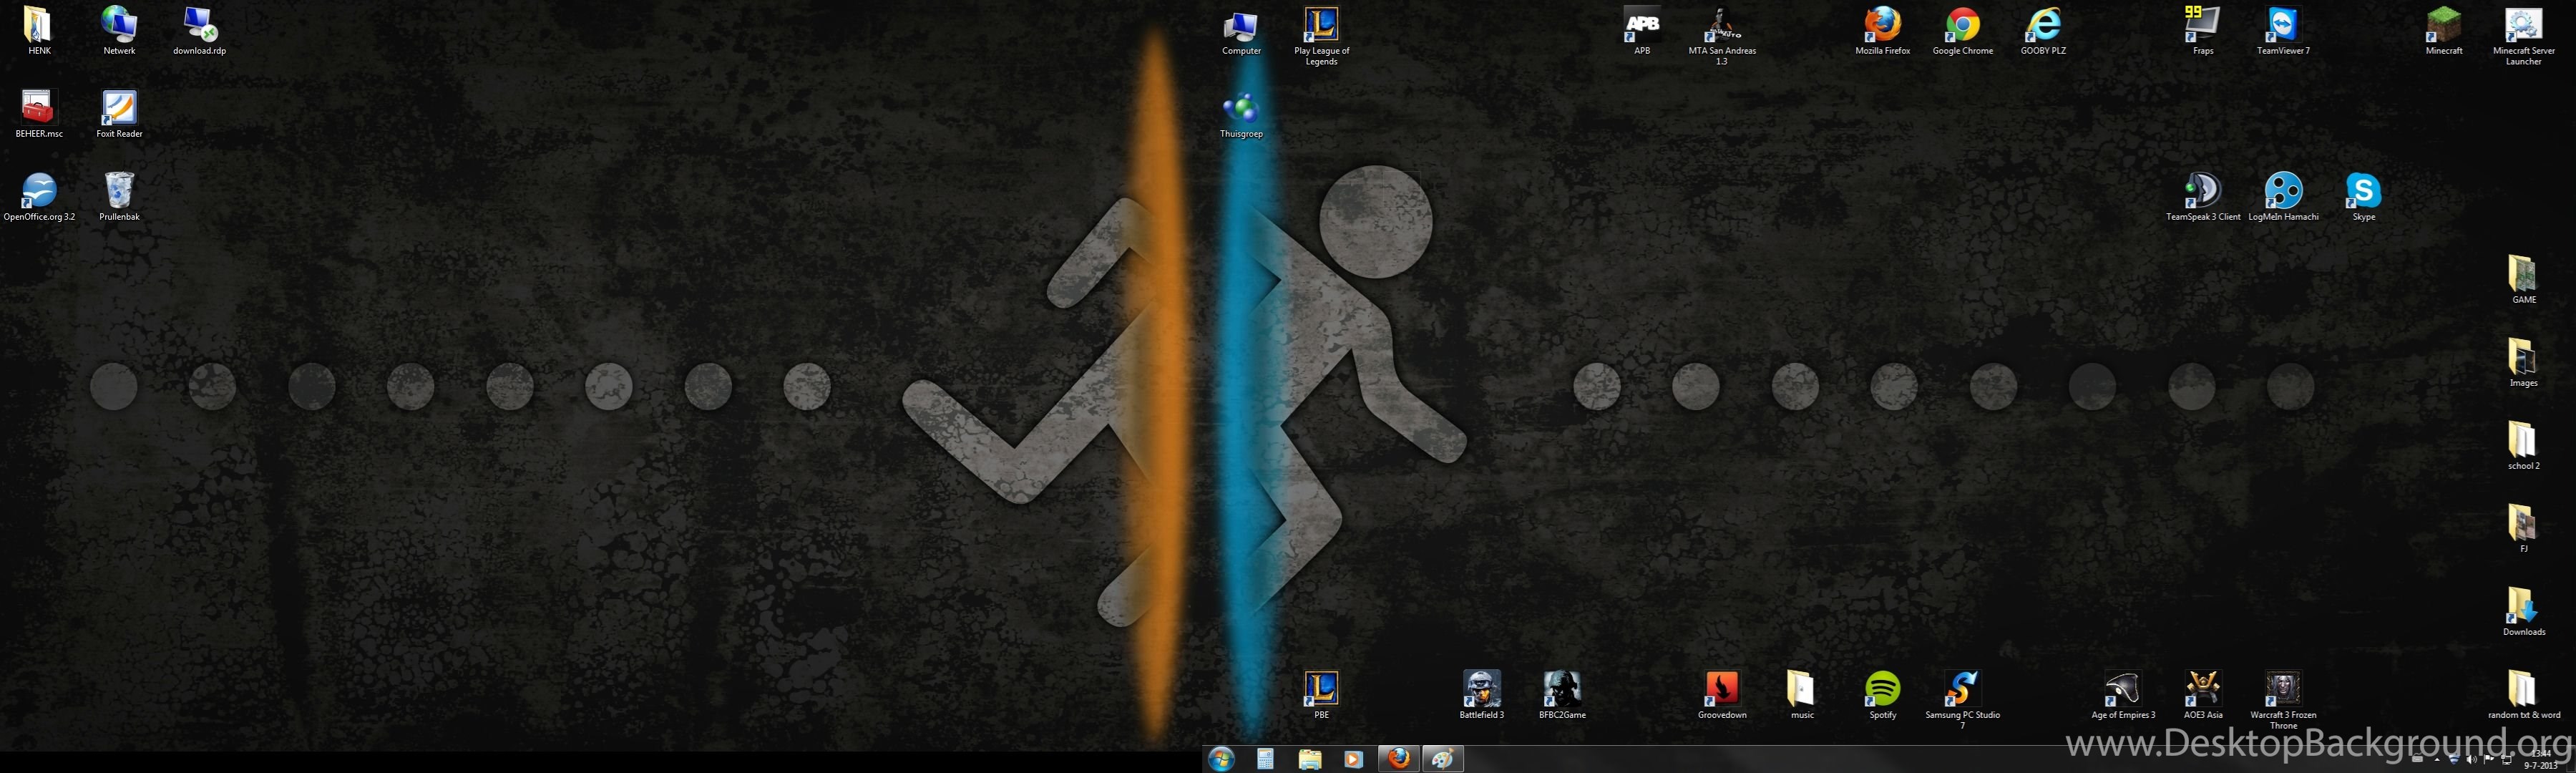Select the BFBC2Game icon
This screenshot has width=2576, height=773.
1562,694
